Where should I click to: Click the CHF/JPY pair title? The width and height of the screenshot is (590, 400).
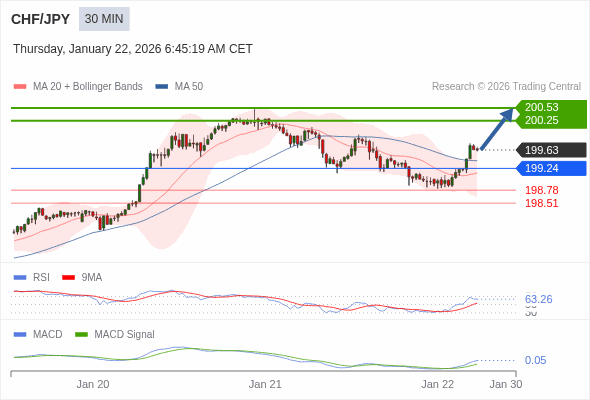pos(41,19)
